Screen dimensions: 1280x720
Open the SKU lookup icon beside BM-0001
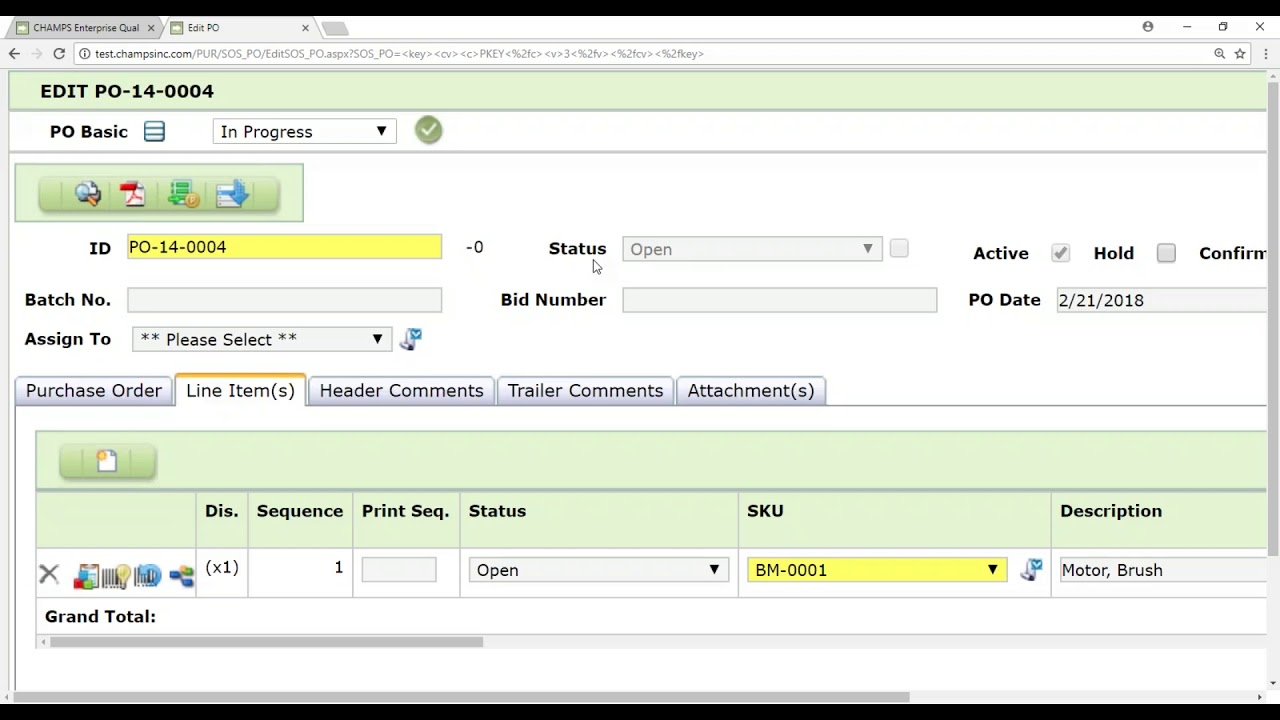pyautogui.click(x=1031, y=570)
